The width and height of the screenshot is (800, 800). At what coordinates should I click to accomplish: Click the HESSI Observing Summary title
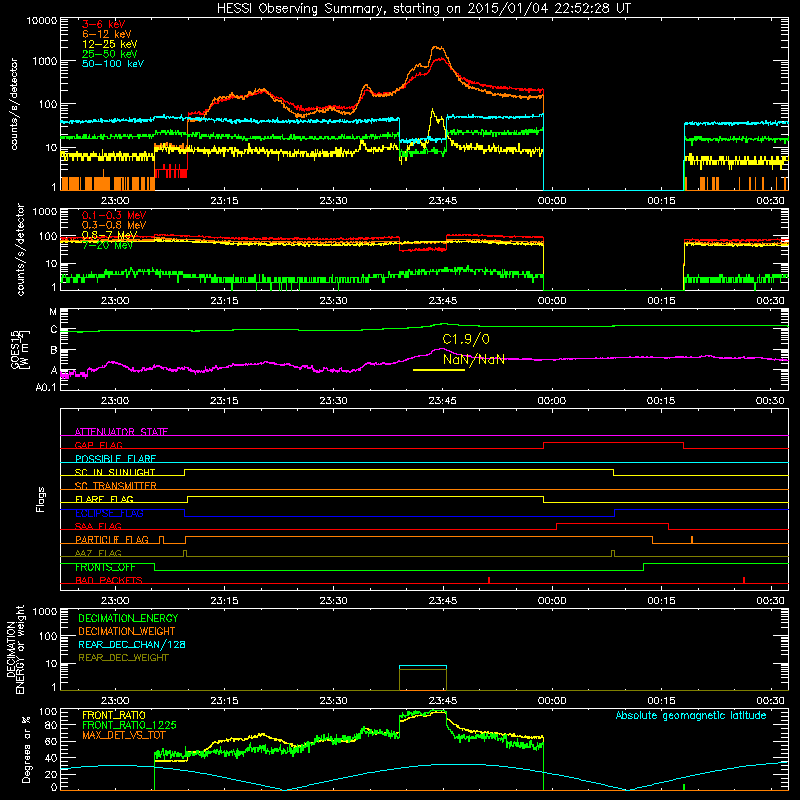click(423, 8)
